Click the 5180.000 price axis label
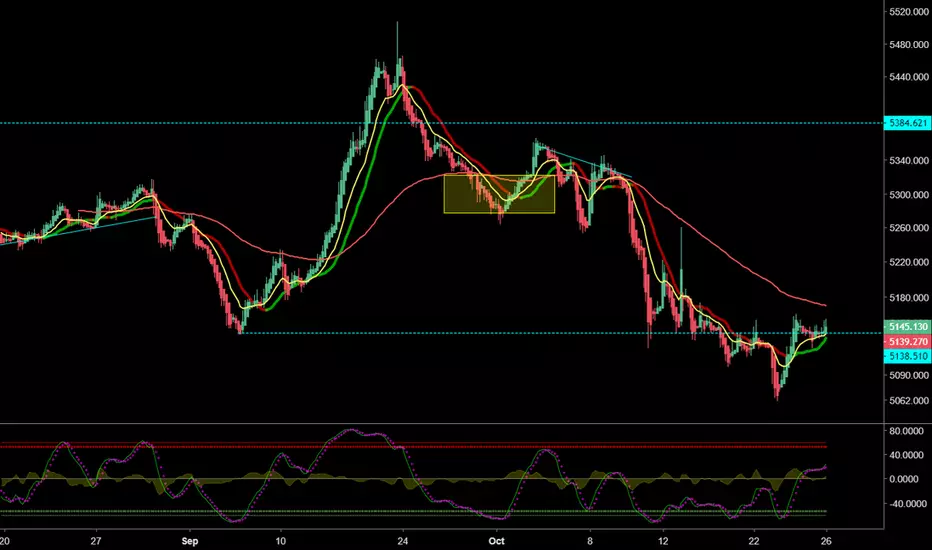 909,297
